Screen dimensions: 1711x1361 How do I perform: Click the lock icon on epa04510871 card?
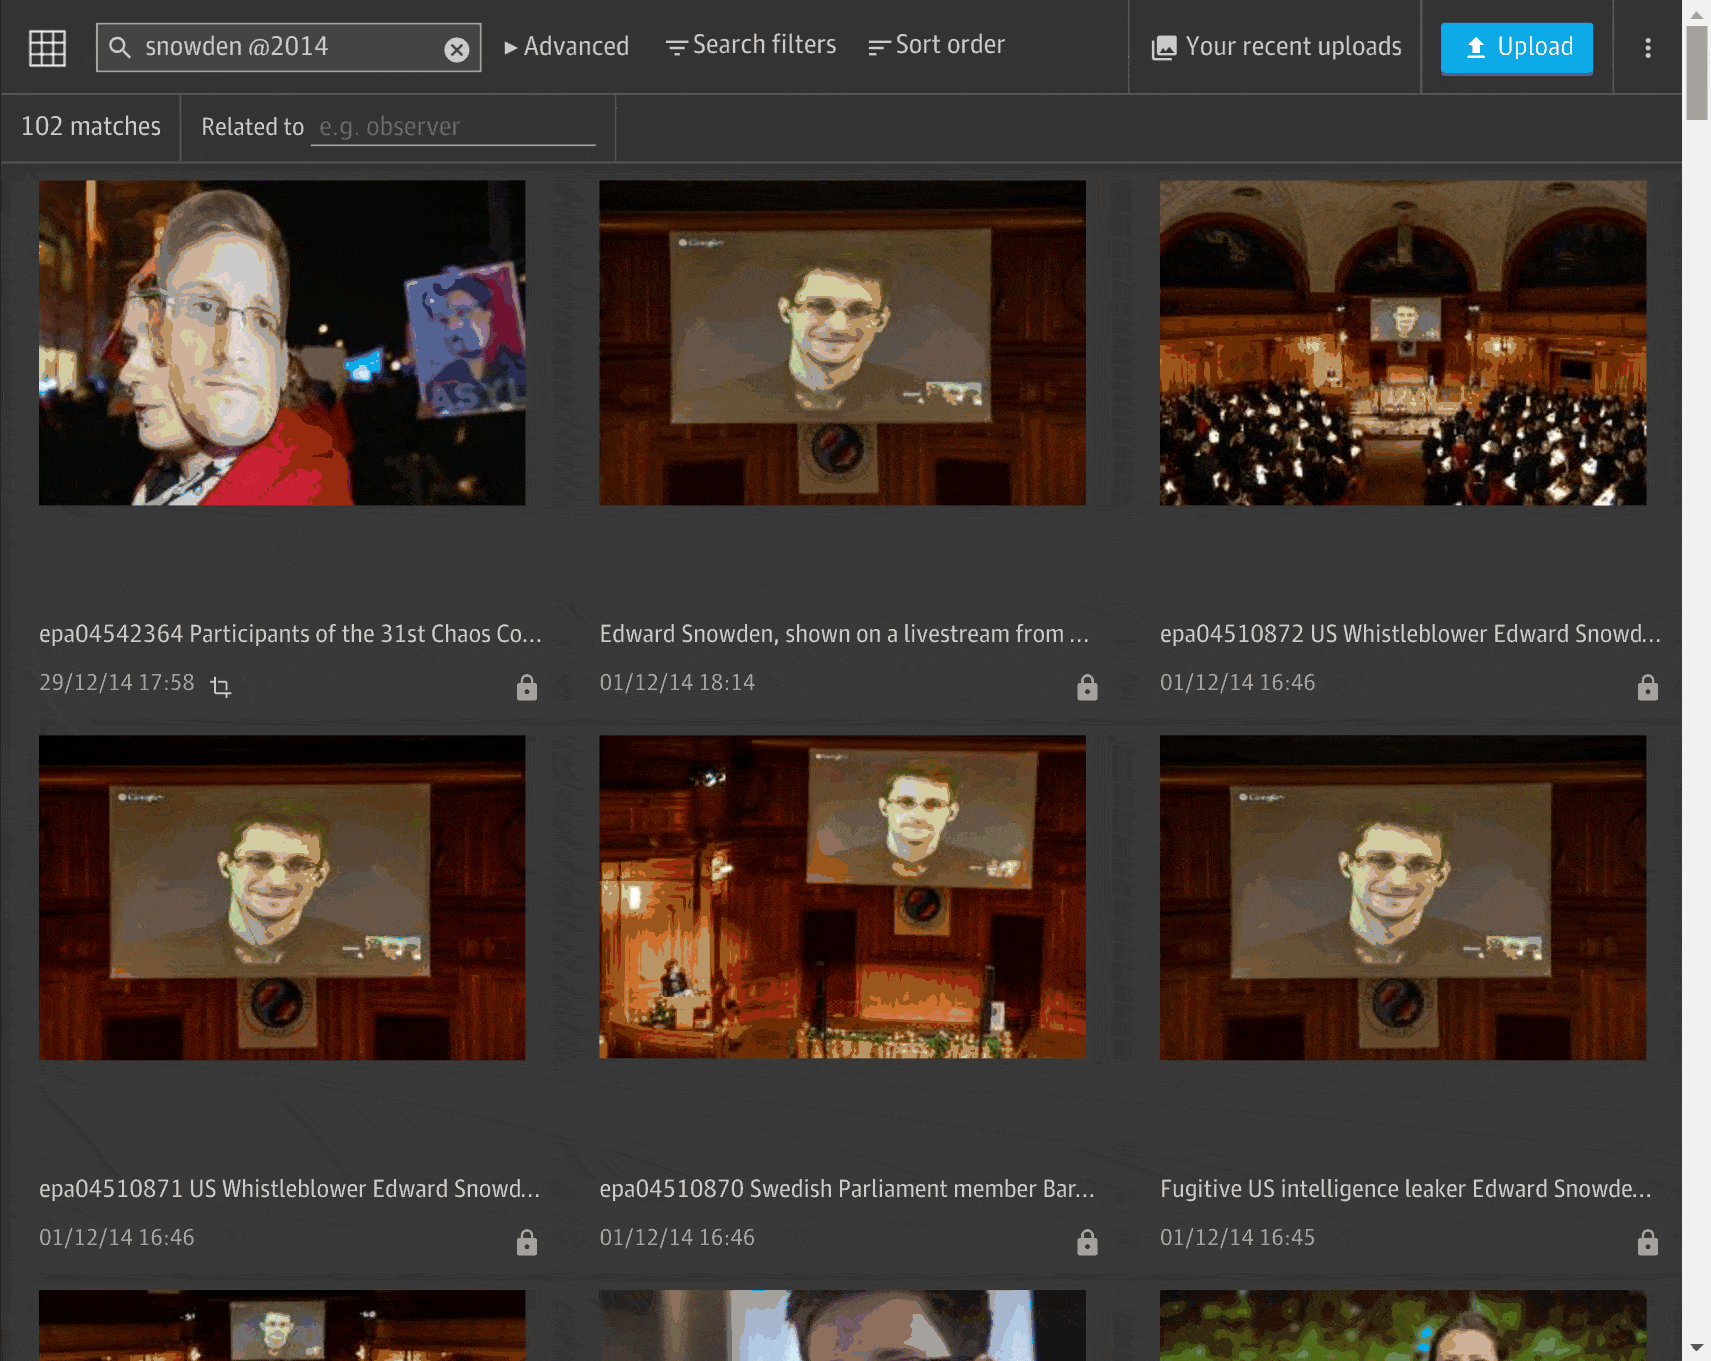[527, 1242]
